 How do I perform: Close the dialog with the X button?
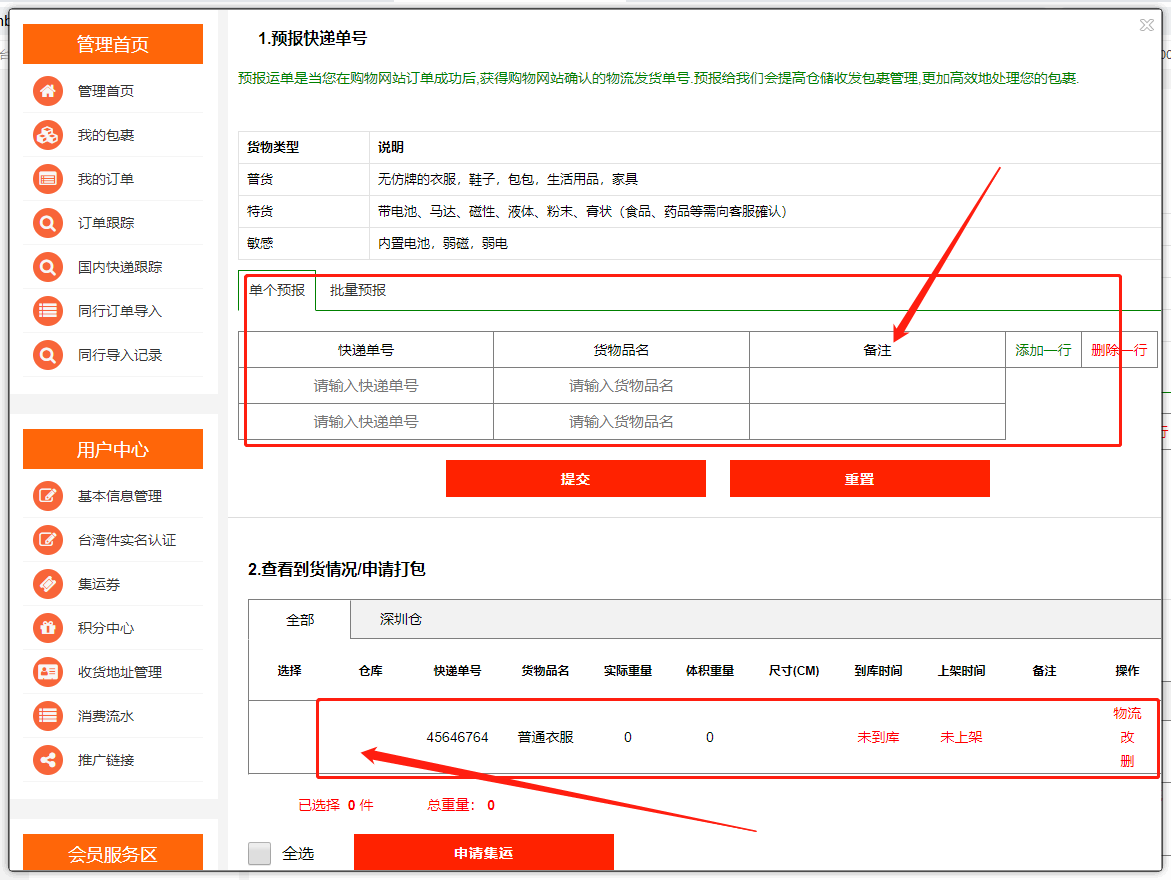tap(1147, 26)
